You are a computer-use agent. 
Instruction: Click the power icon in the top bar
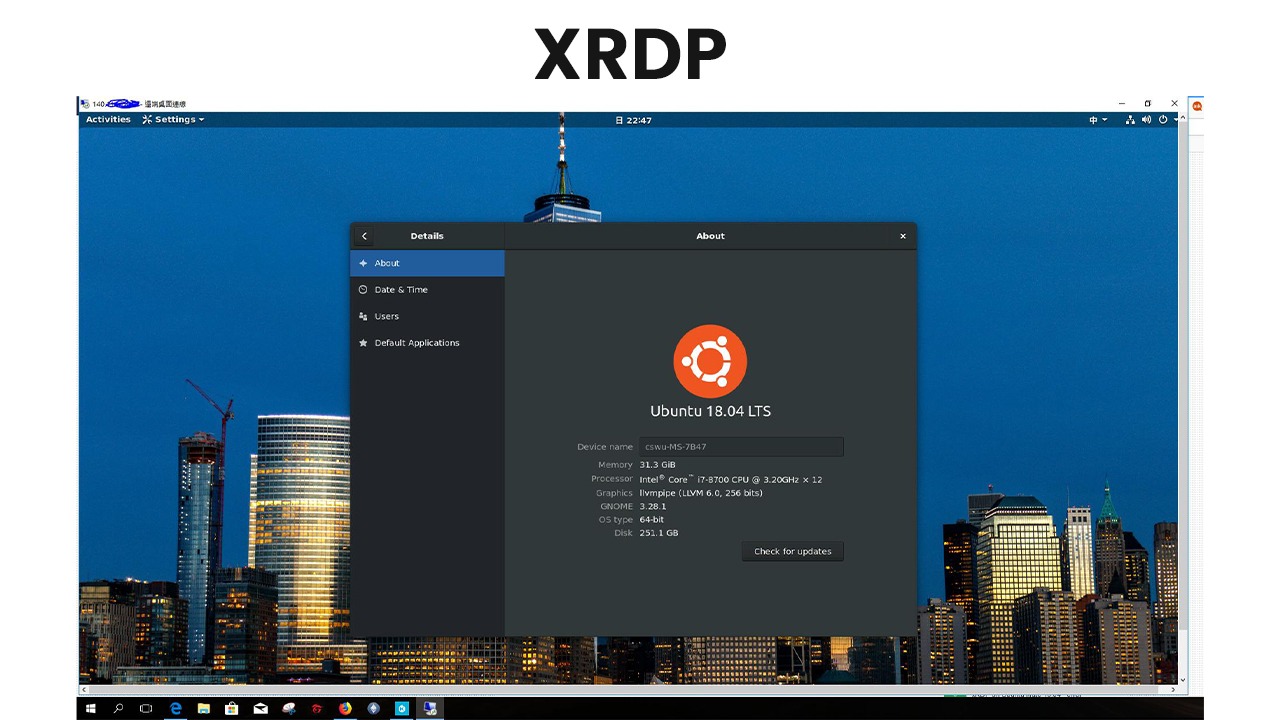click(x=1161, y=120)
